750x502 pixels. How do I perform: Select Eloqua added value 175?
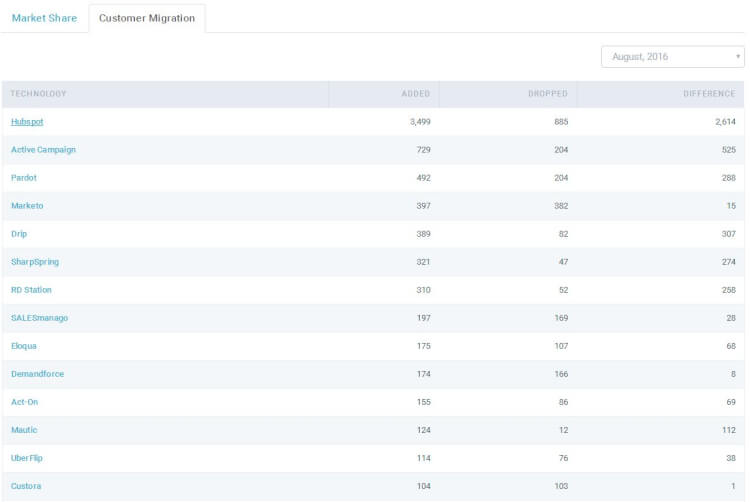point(423,346)
